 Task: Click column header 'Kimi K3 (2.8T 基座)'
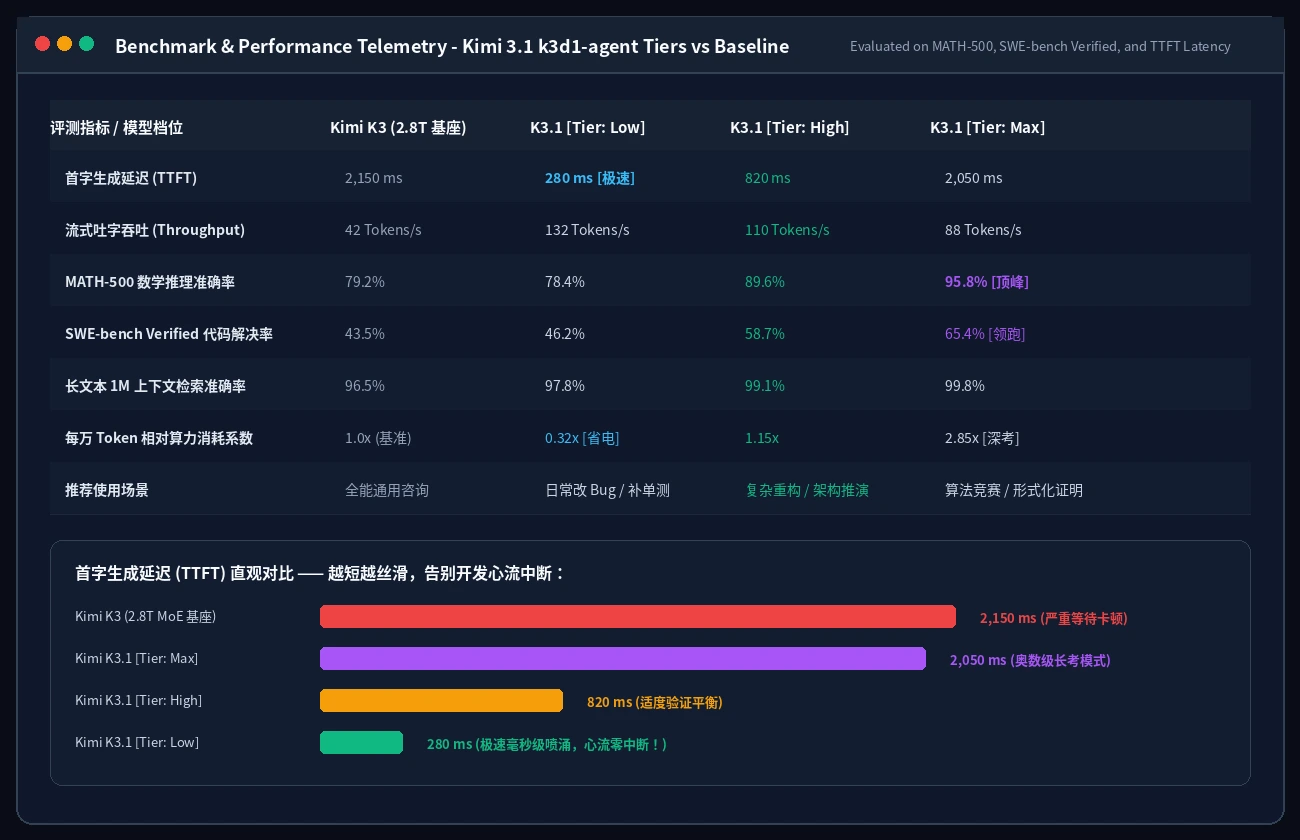click(x=398, y=127)
